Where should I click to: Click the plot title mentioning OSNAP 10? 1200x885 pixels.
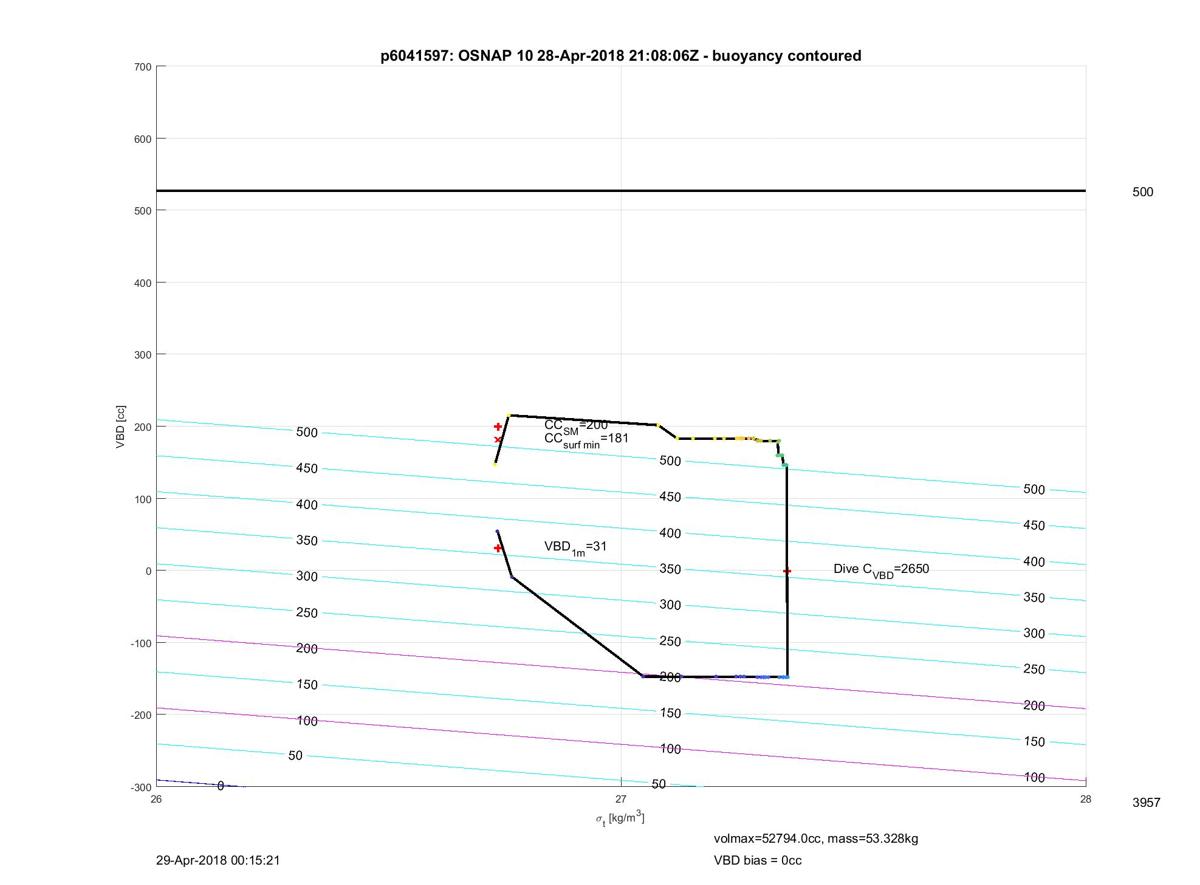[621, 56]
